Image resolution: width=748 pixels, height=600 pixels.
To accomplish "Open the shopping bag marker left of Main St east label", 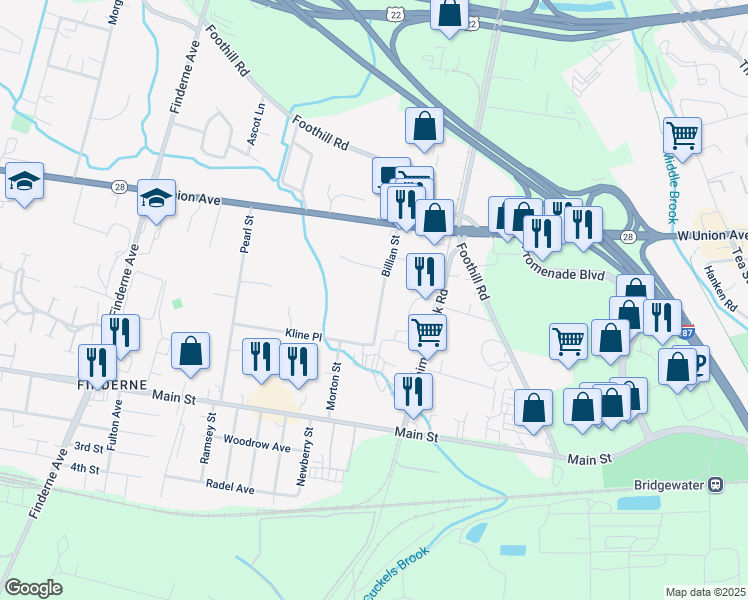I will click(533, 408).
